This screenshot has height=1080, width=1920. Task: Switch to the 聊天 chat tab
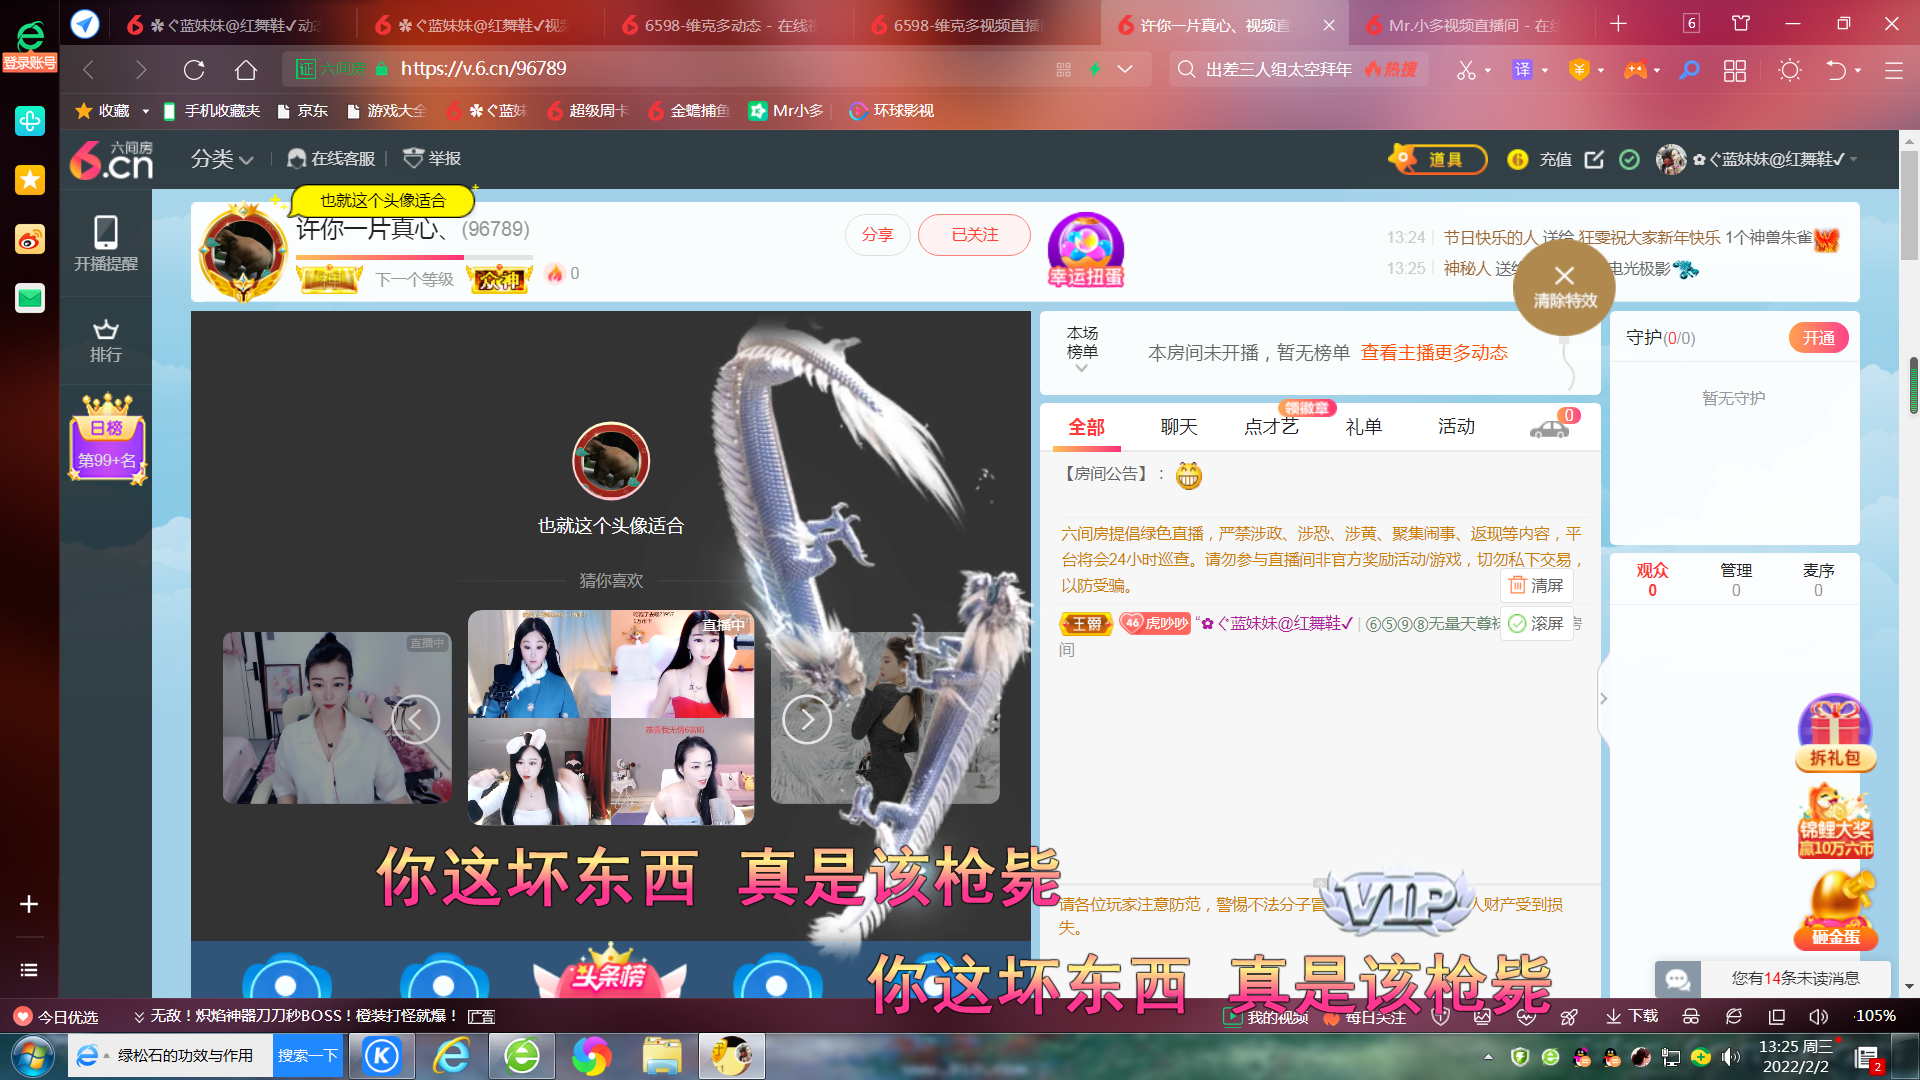(x=1178, y=427)
